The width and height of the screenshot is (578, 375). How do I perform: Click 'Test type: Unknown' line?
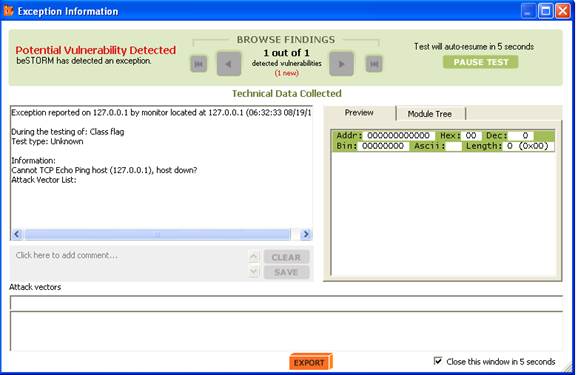pos(47,142)
